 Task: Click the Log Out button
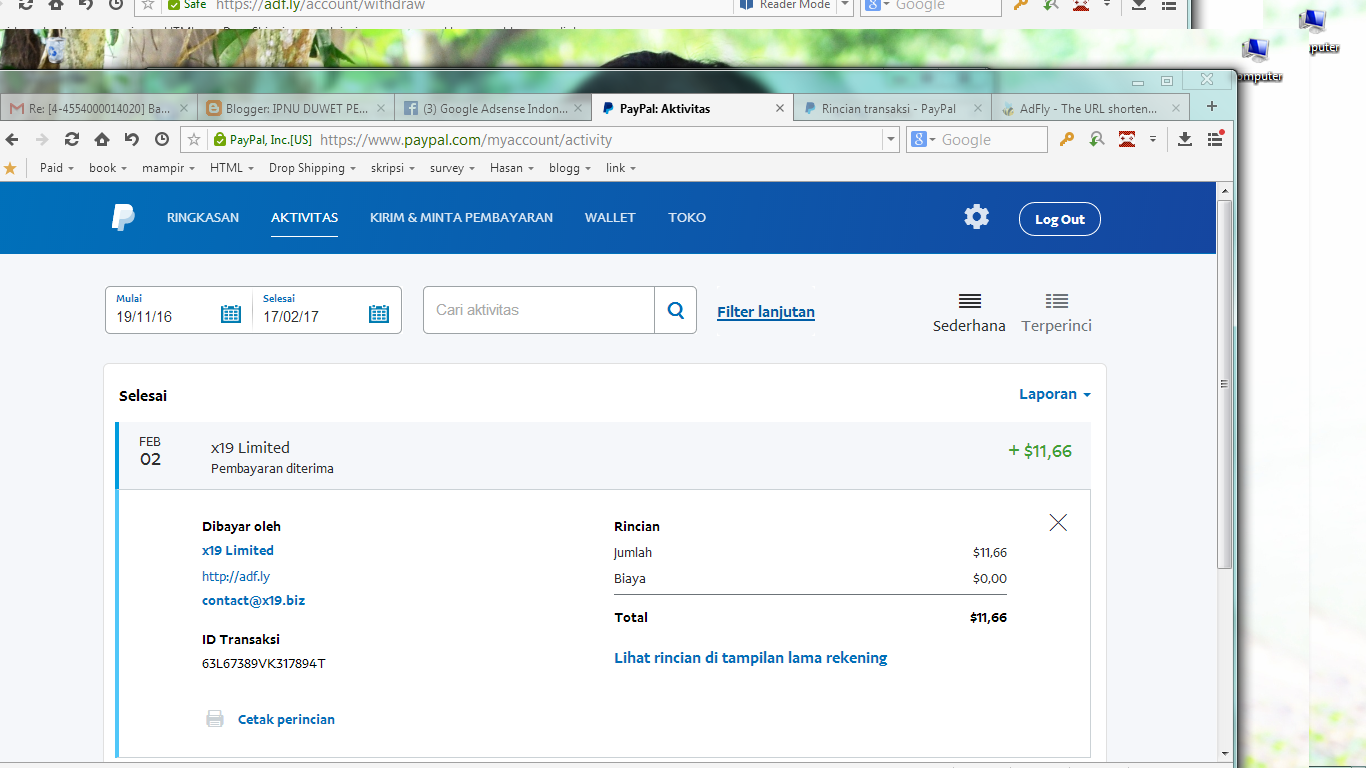pyautogui.click(x=1059, y=219)
